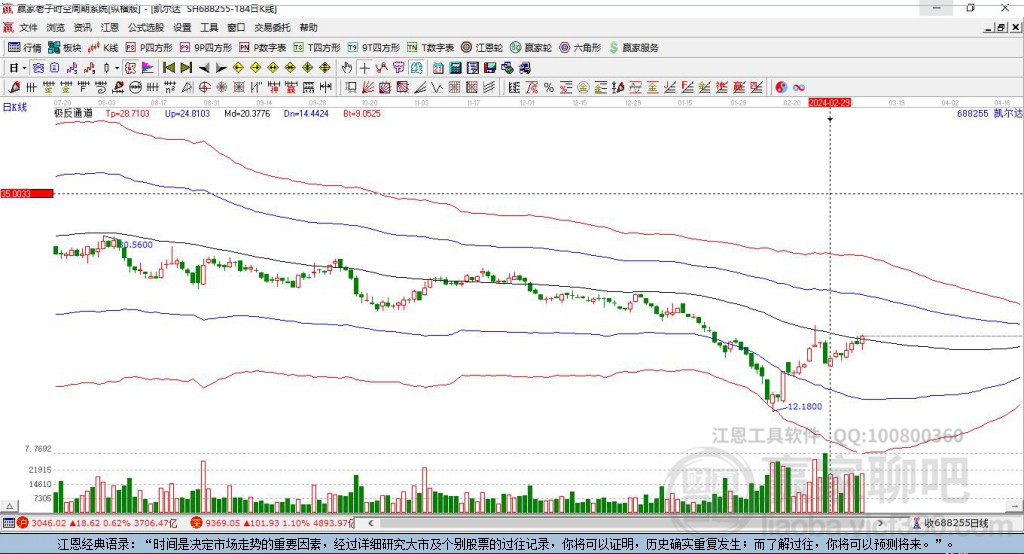
Task: Open the 六角形 hexagon tool
Action: click(580, 48)
